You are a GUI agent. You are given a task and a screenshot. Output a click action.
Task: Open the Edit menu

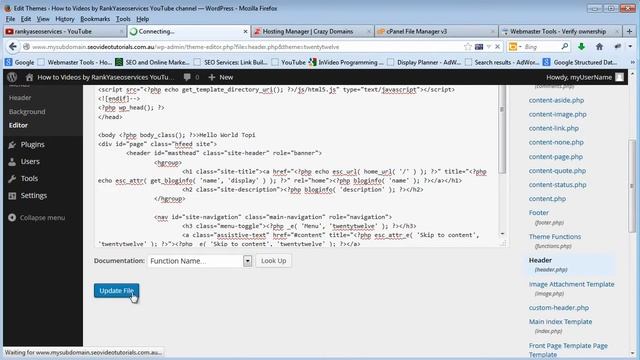tap(26, 19)
